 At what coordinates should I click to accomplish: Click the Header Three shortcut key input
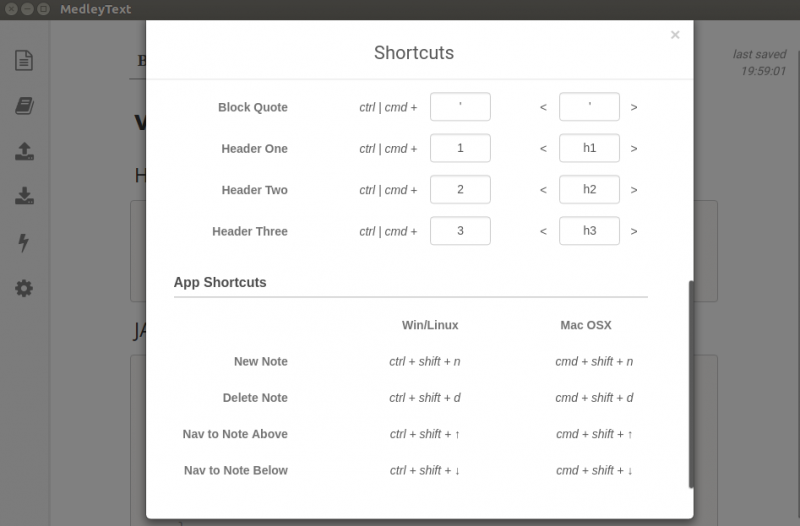coord(460,231)
